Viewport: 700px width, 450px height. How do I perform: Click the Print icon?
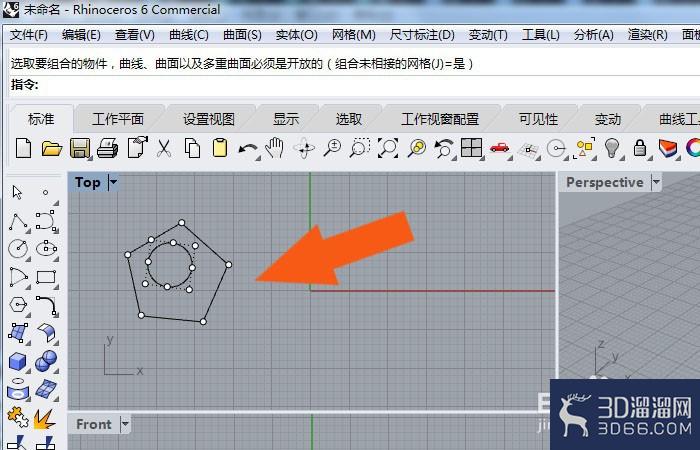(108, 148)
